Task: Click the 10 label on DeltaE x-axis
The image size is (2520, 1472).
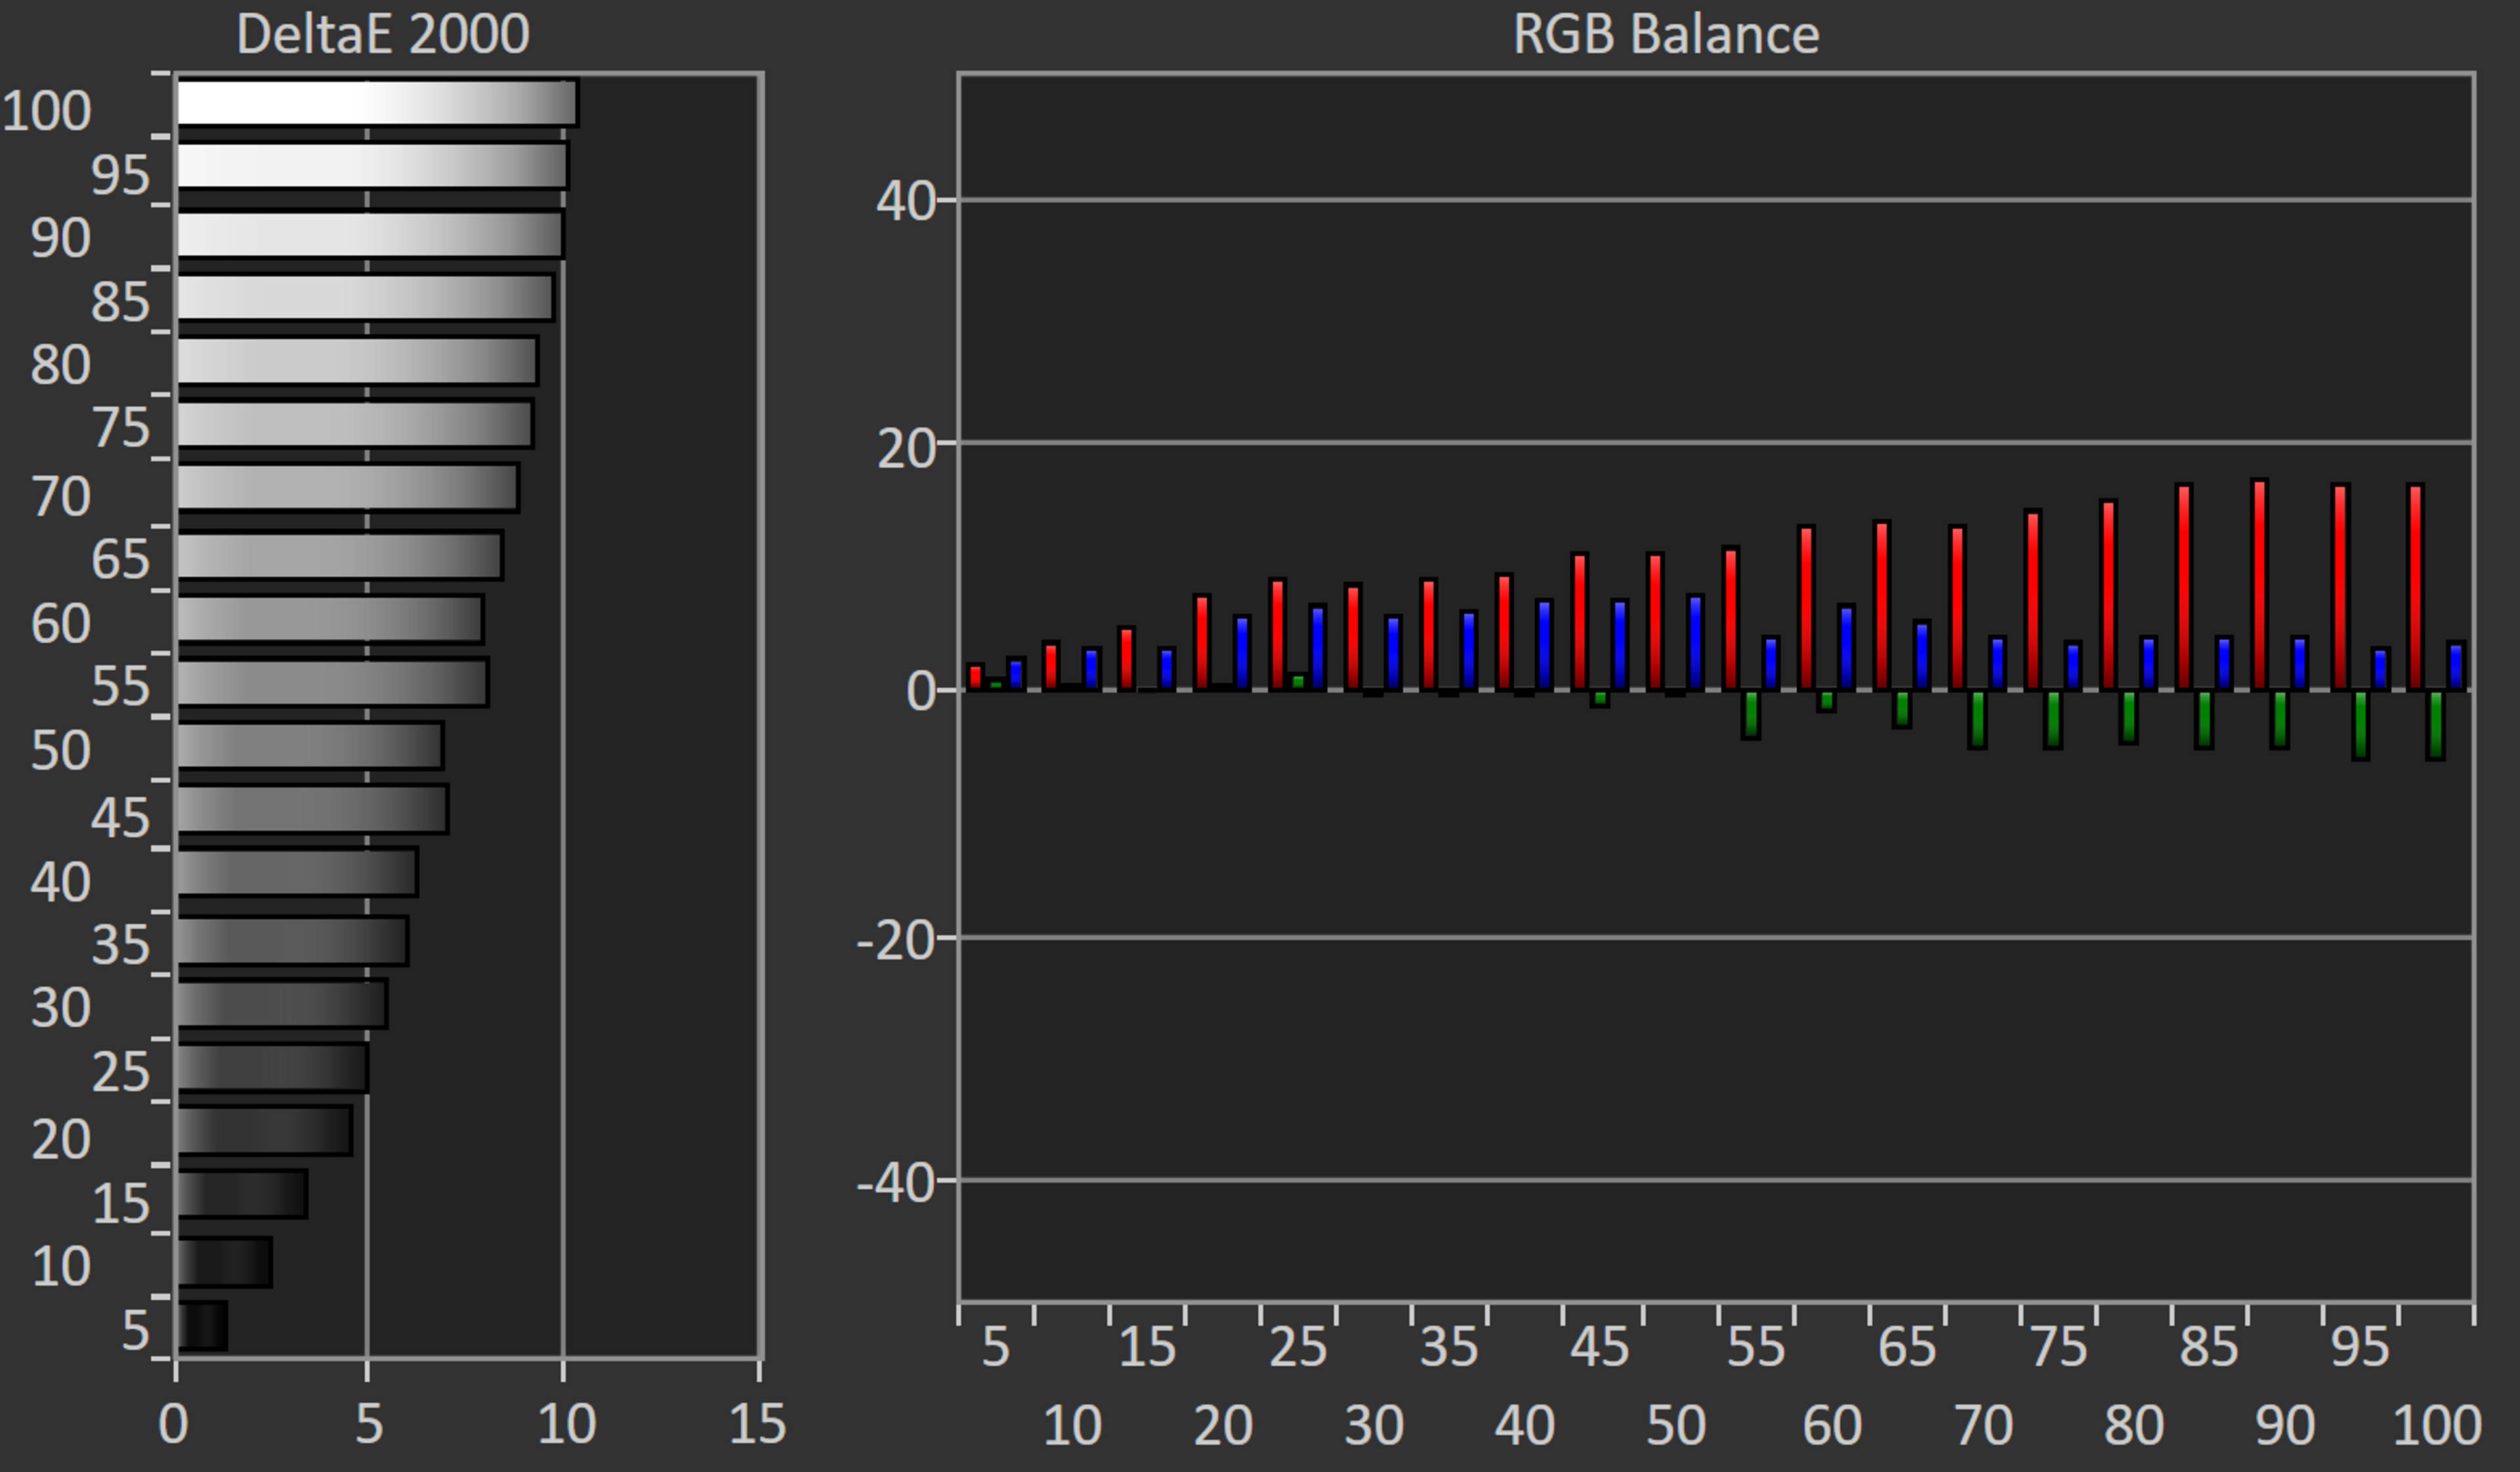Action: [x=566, y=1423]
